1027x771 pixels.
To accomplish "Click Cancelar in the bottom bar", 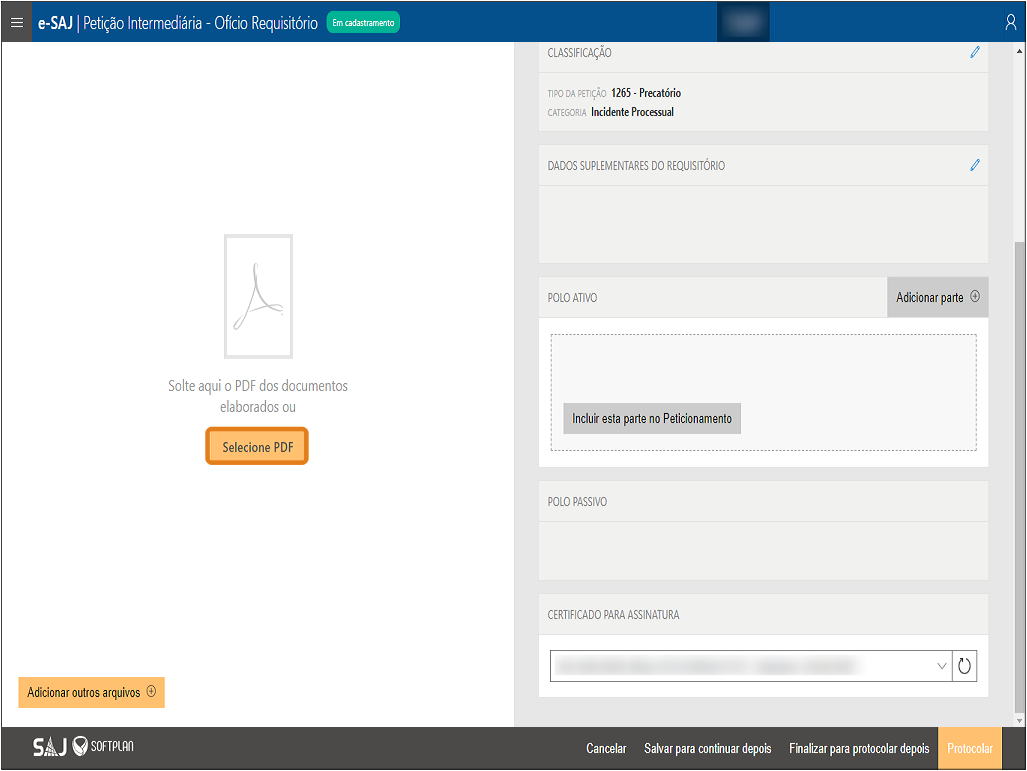I will 606,749.
